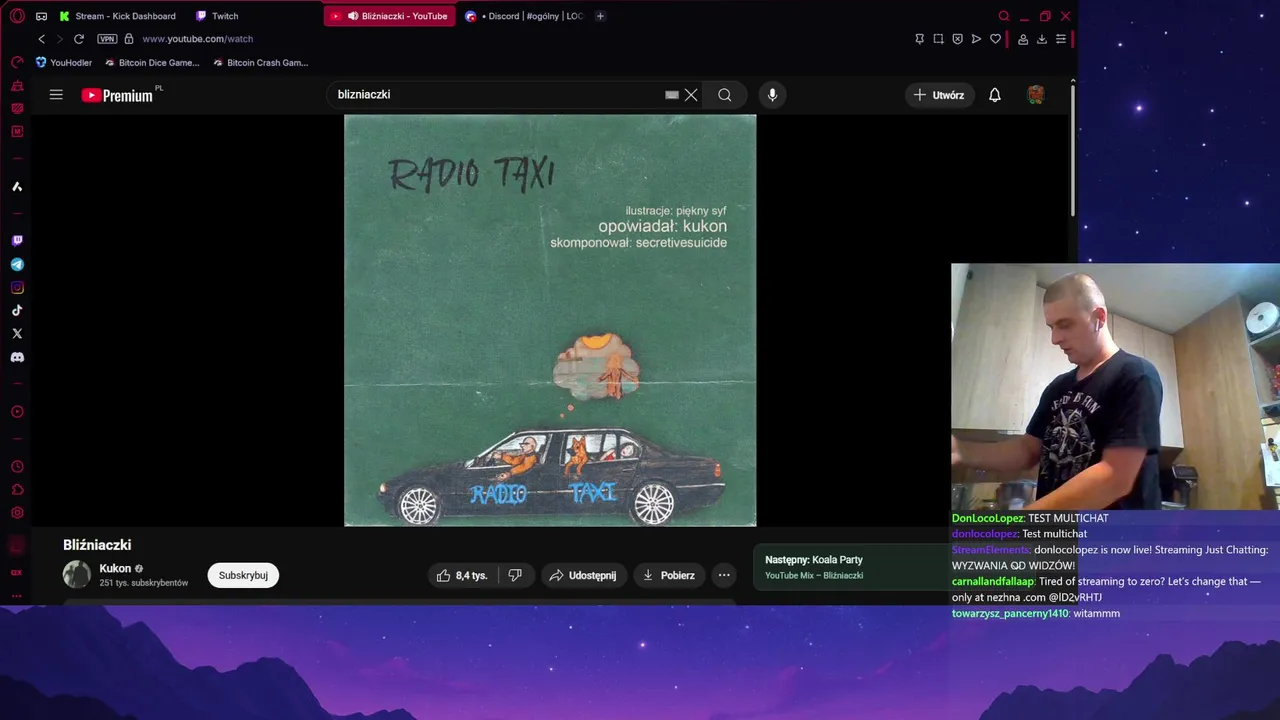Image resolution: width=1280 pixels, height=720 pixels.
Task: Click the YouTube page scrollbar
Action: (x=1072, y=150)
